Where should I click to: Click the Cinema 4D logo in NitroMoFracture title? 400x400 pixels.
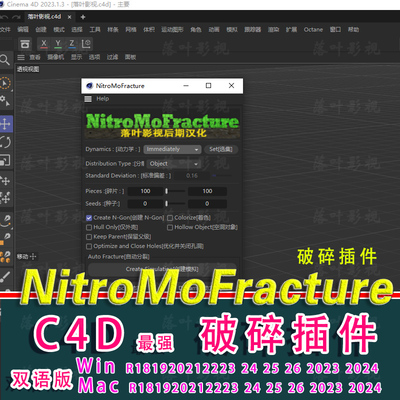pyautogui.click(x=89, y=86)
